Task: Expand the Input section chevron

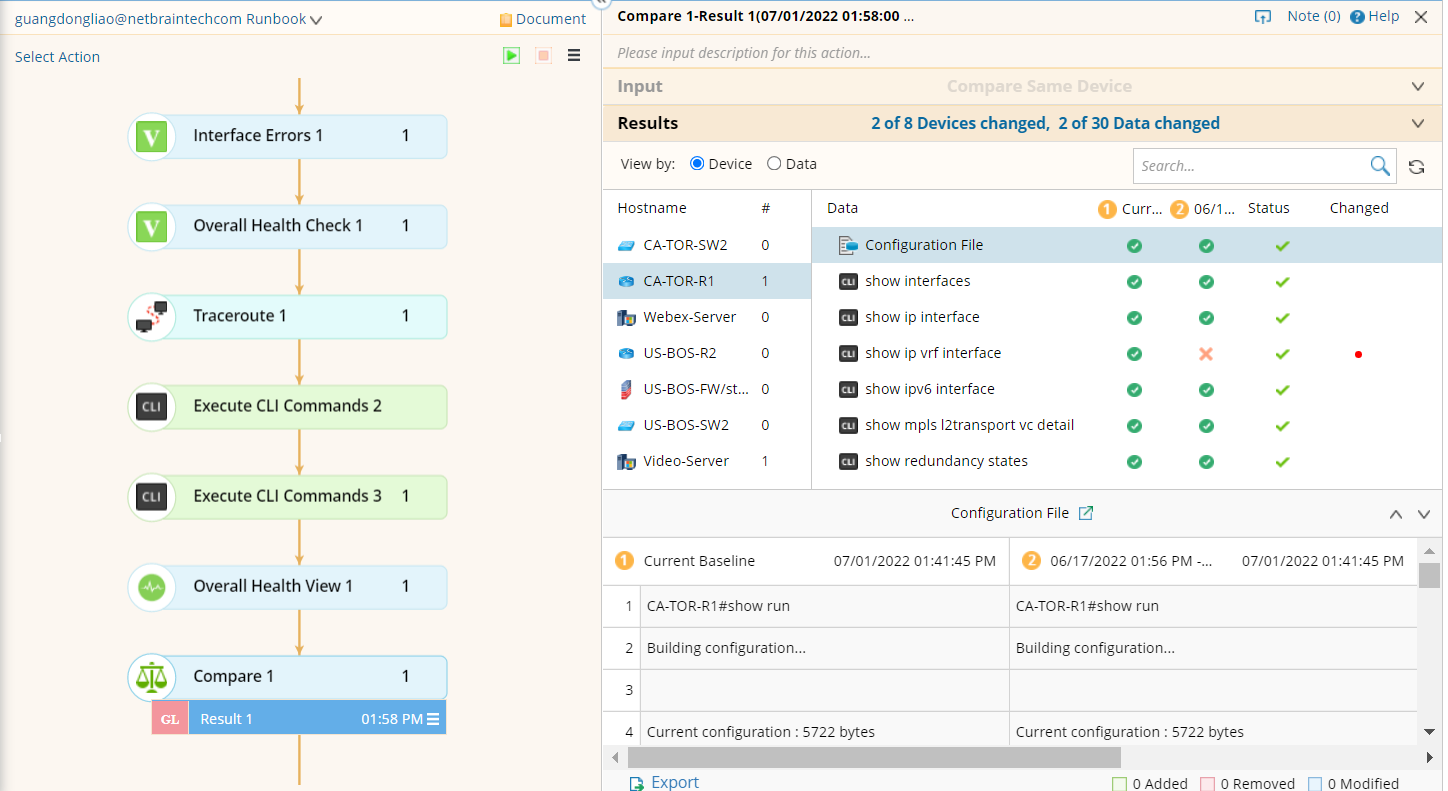Action: (1417, 87)
